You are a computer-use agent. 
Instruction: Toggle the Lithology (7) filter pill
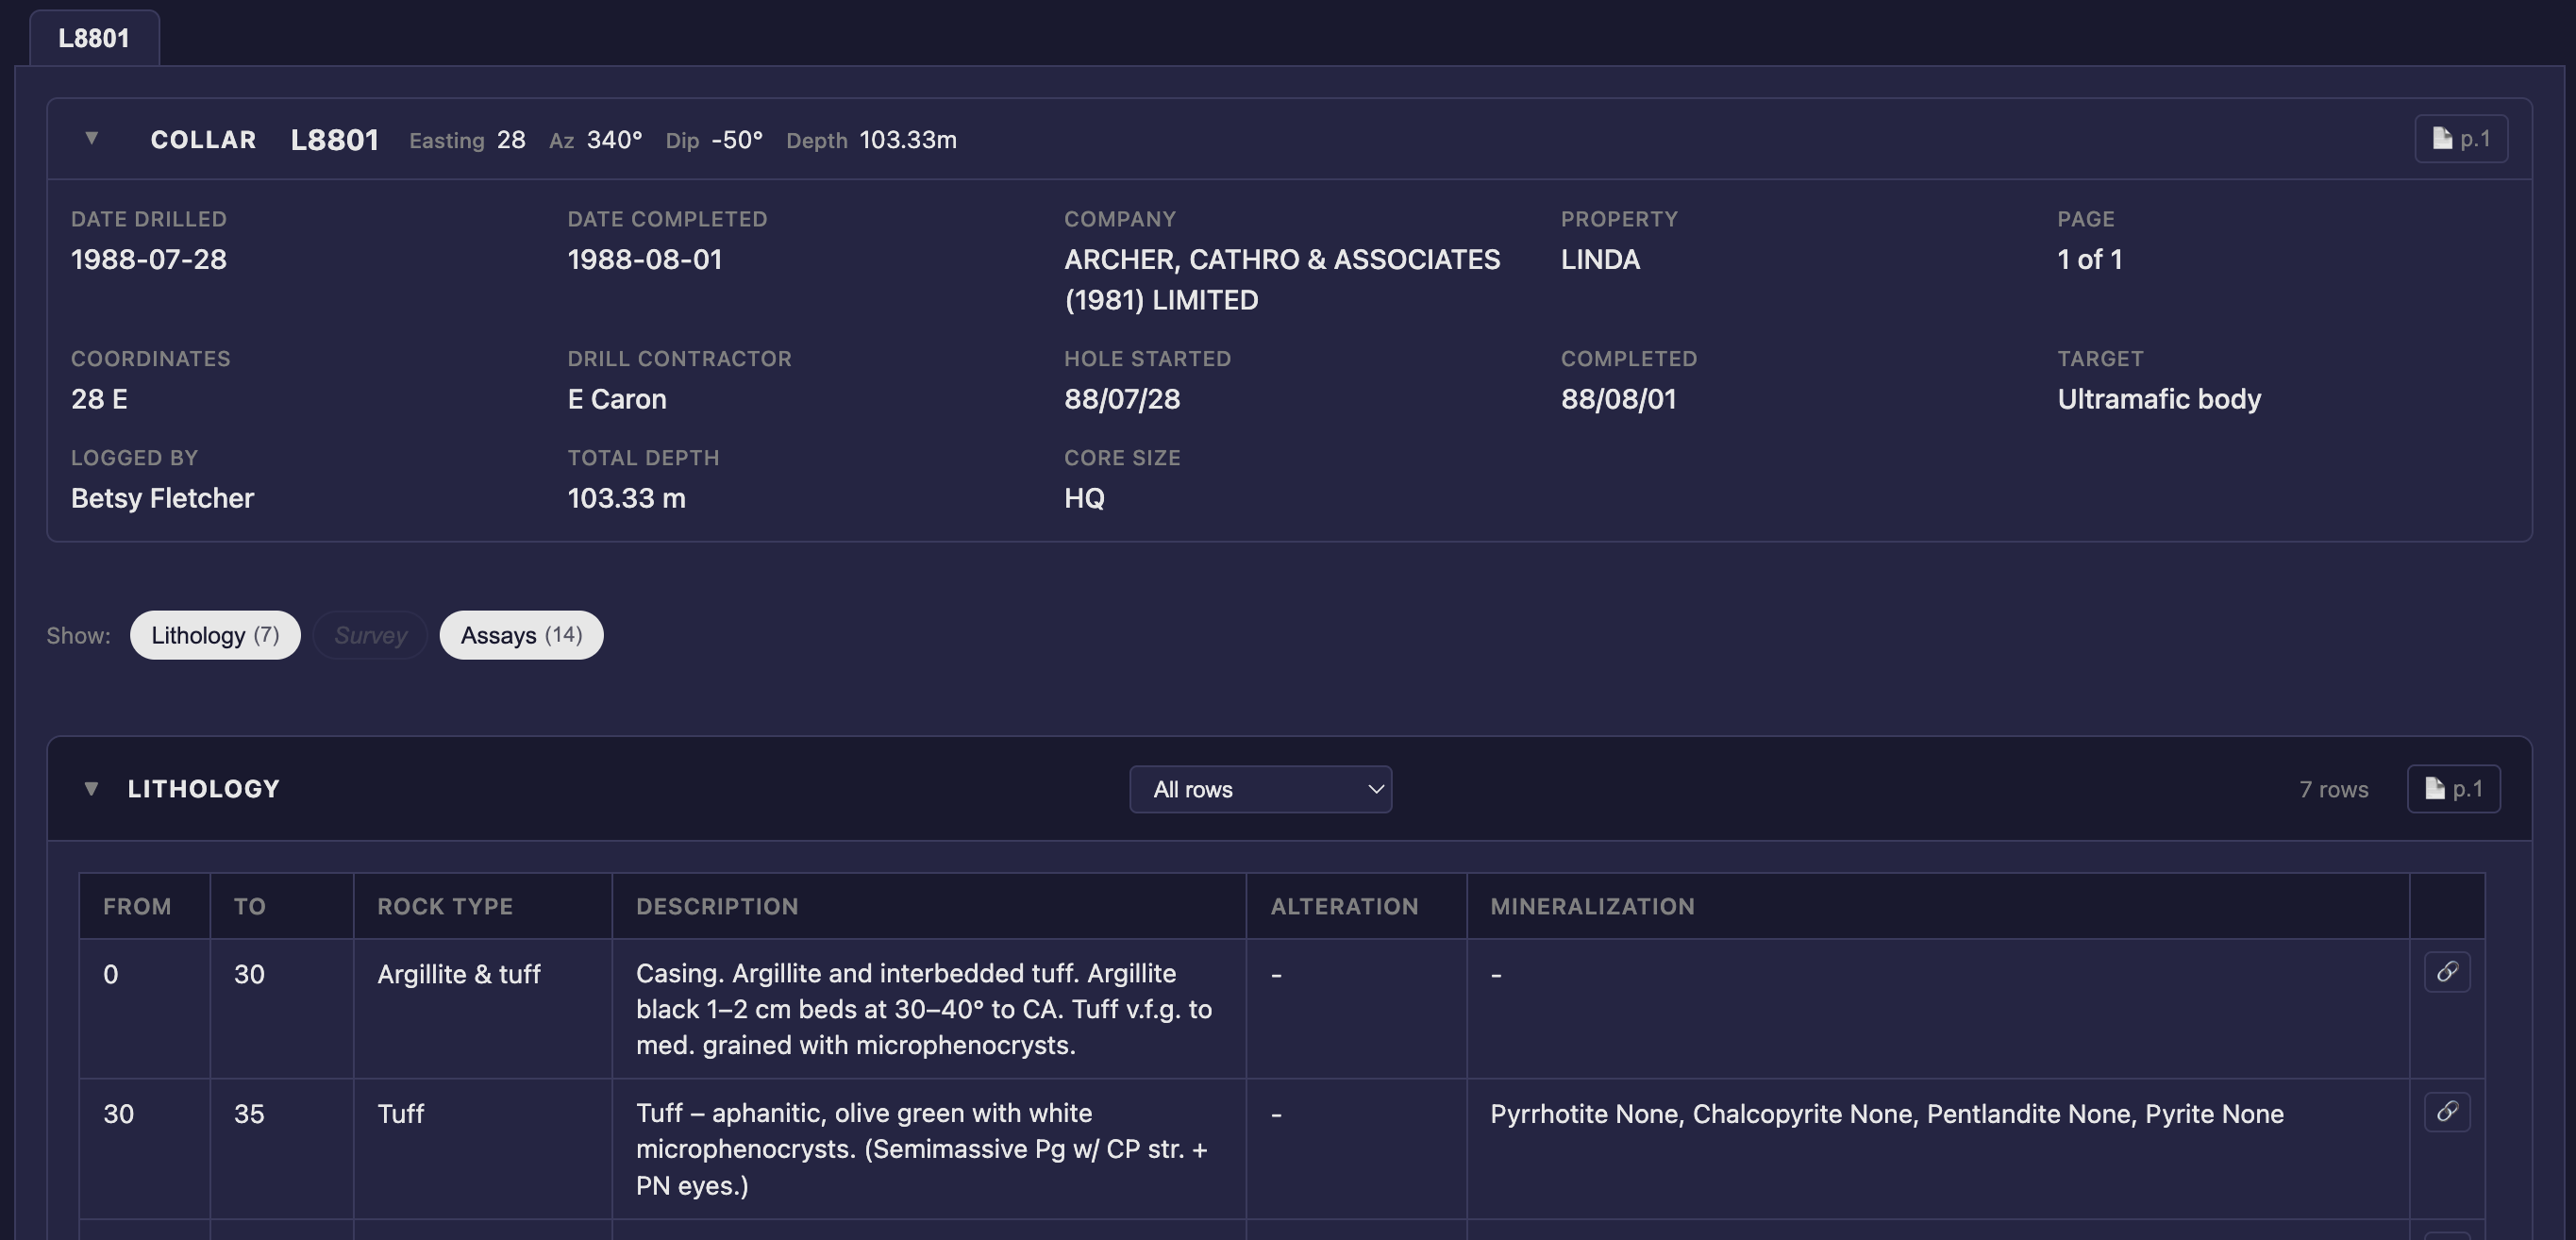tap(215, 635)
